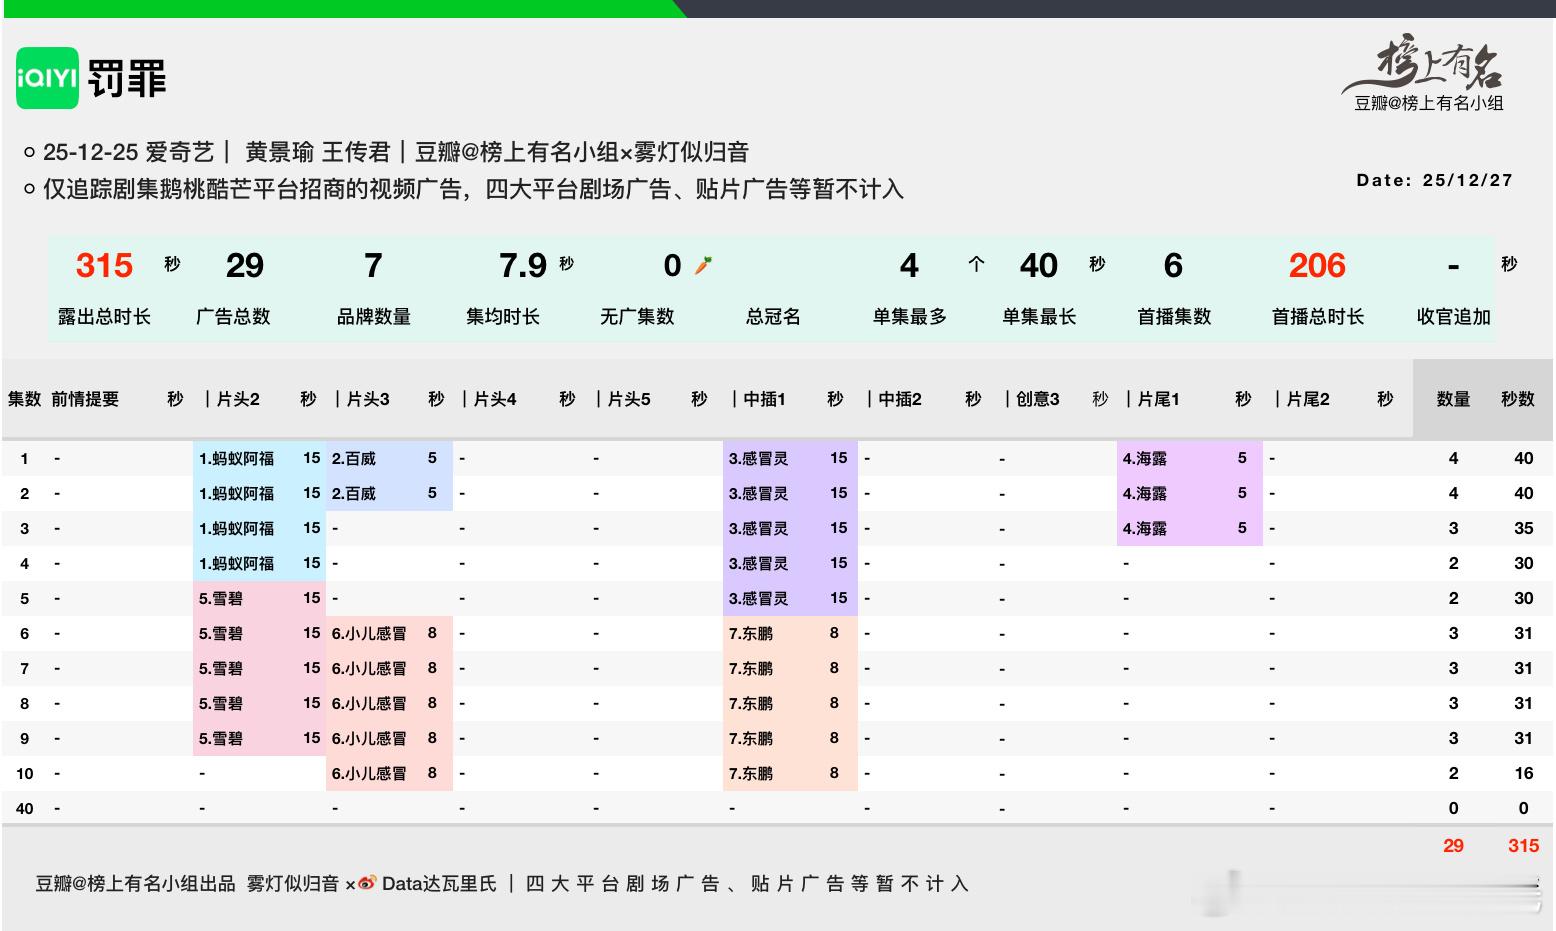Click the 广告总数 stat label
Screen dimensions: 1556x931
(x=233, y=317)
